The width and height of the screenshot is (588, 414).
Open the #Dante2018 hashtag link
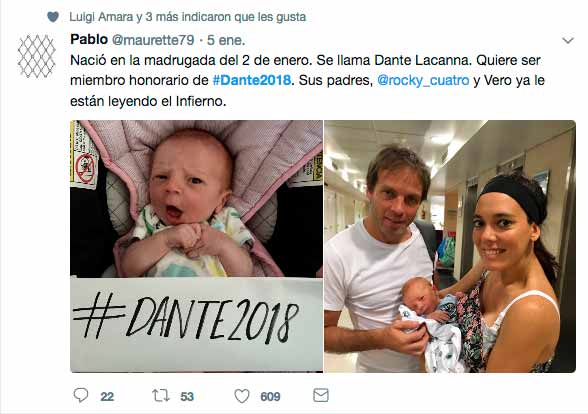point(252,80)
